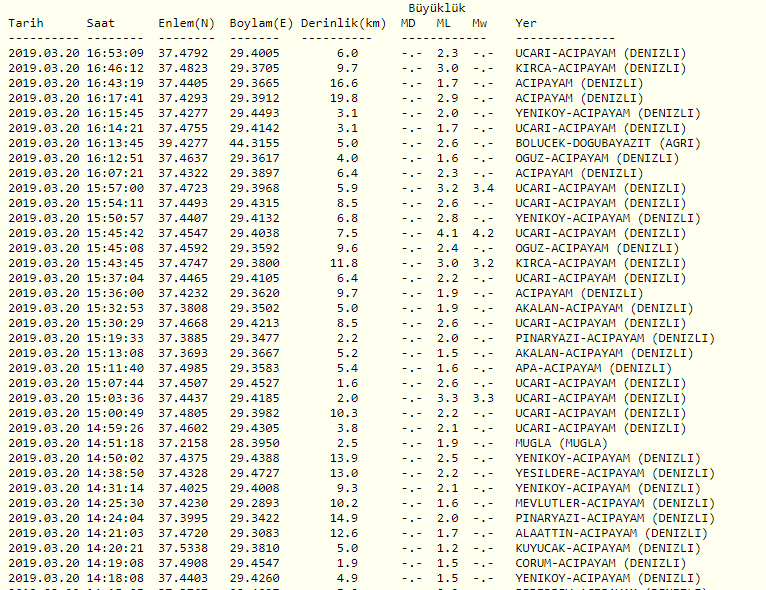Click time 15:50:57
The image size is (766, 590).
click(x=115, y=218)
